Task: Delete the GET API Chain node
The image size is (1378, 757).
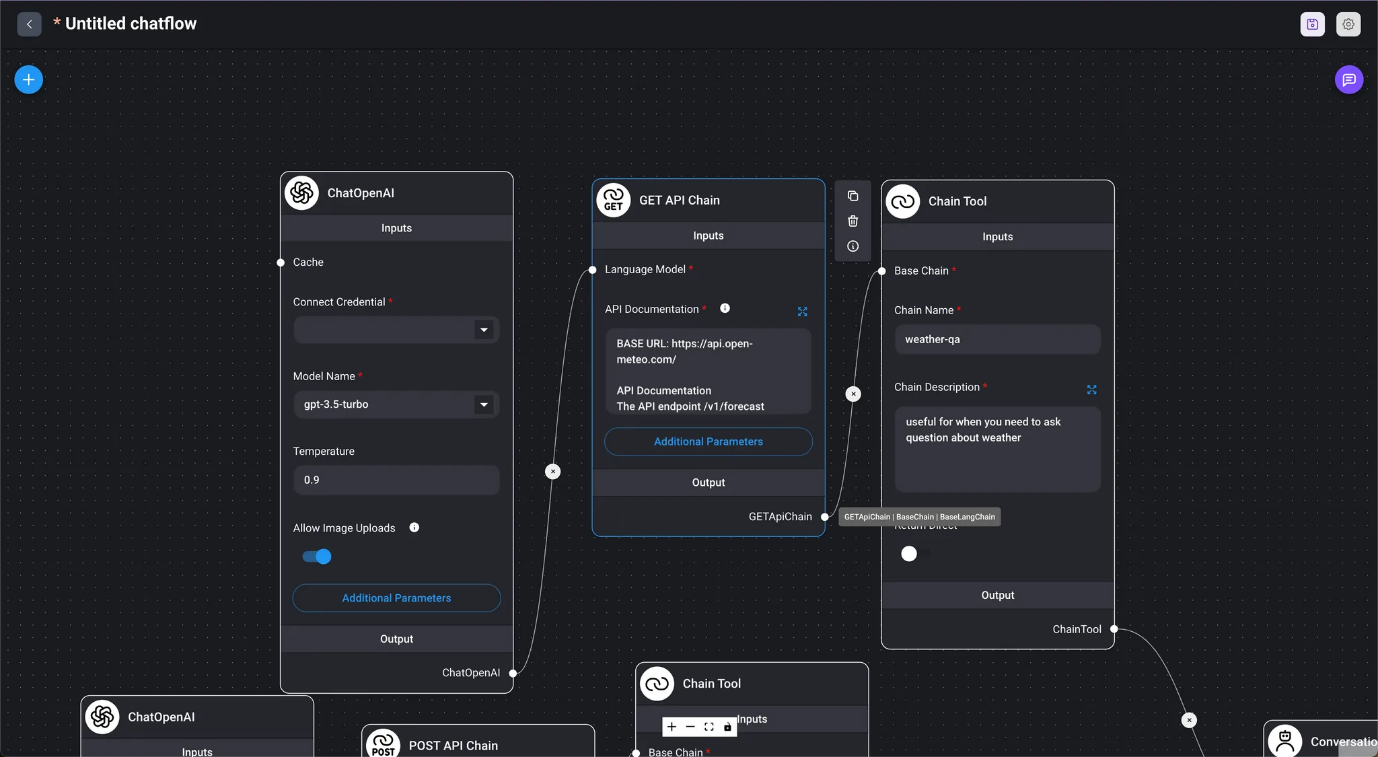Action: [853, 221]
